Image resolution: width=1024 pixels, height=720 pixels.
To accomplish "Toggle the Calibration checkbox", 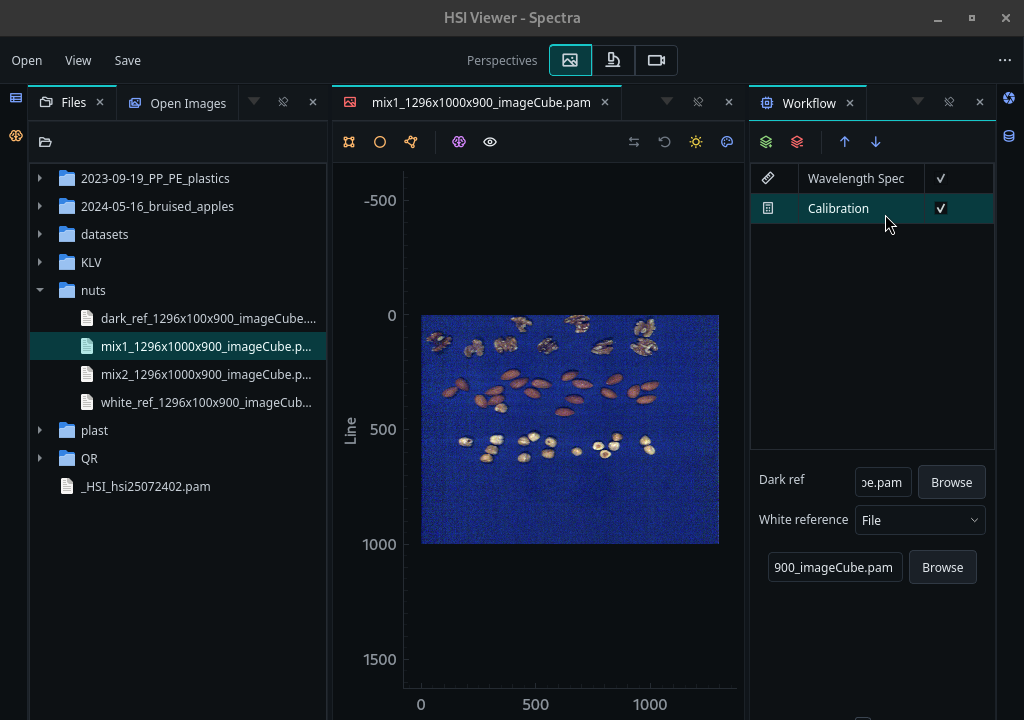I will click(x=941, y=208).
